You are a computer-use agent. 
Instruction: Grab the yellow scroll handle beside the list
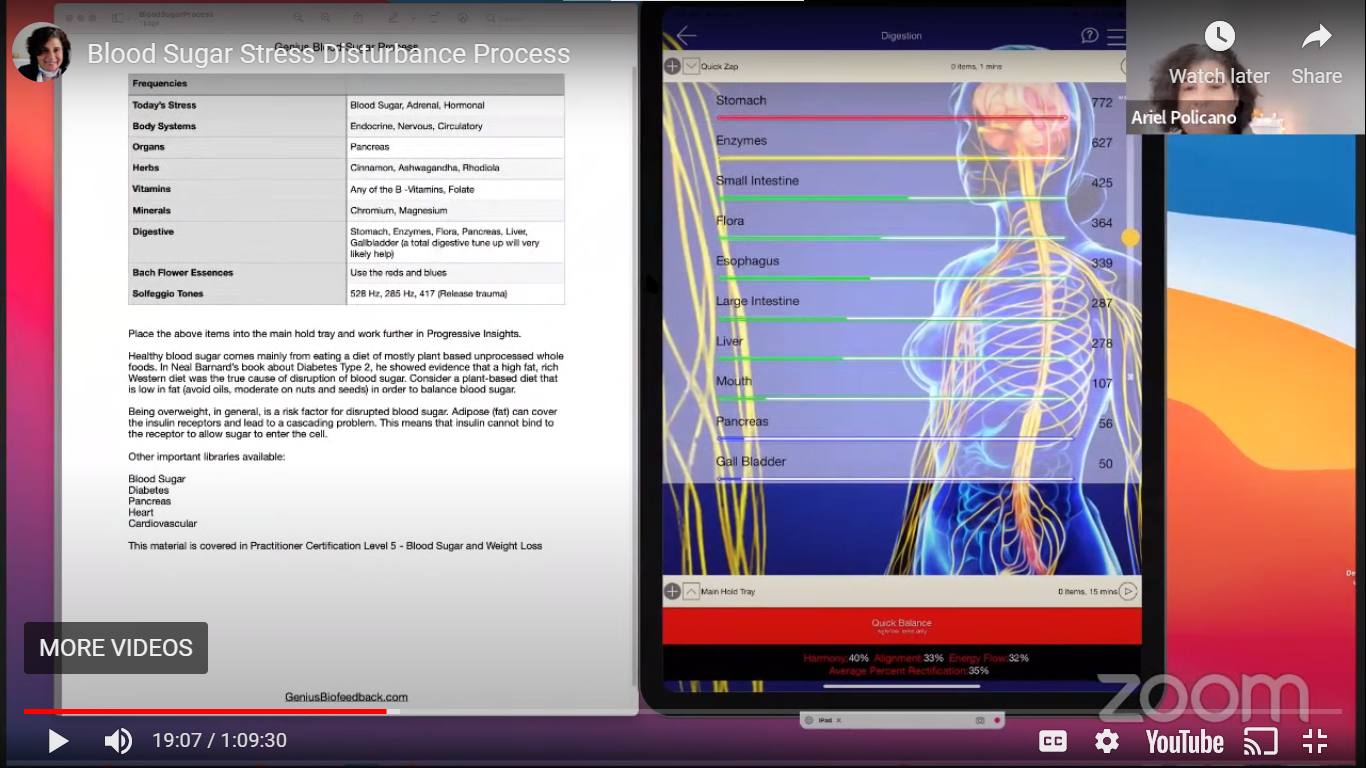click(1130, 238)
